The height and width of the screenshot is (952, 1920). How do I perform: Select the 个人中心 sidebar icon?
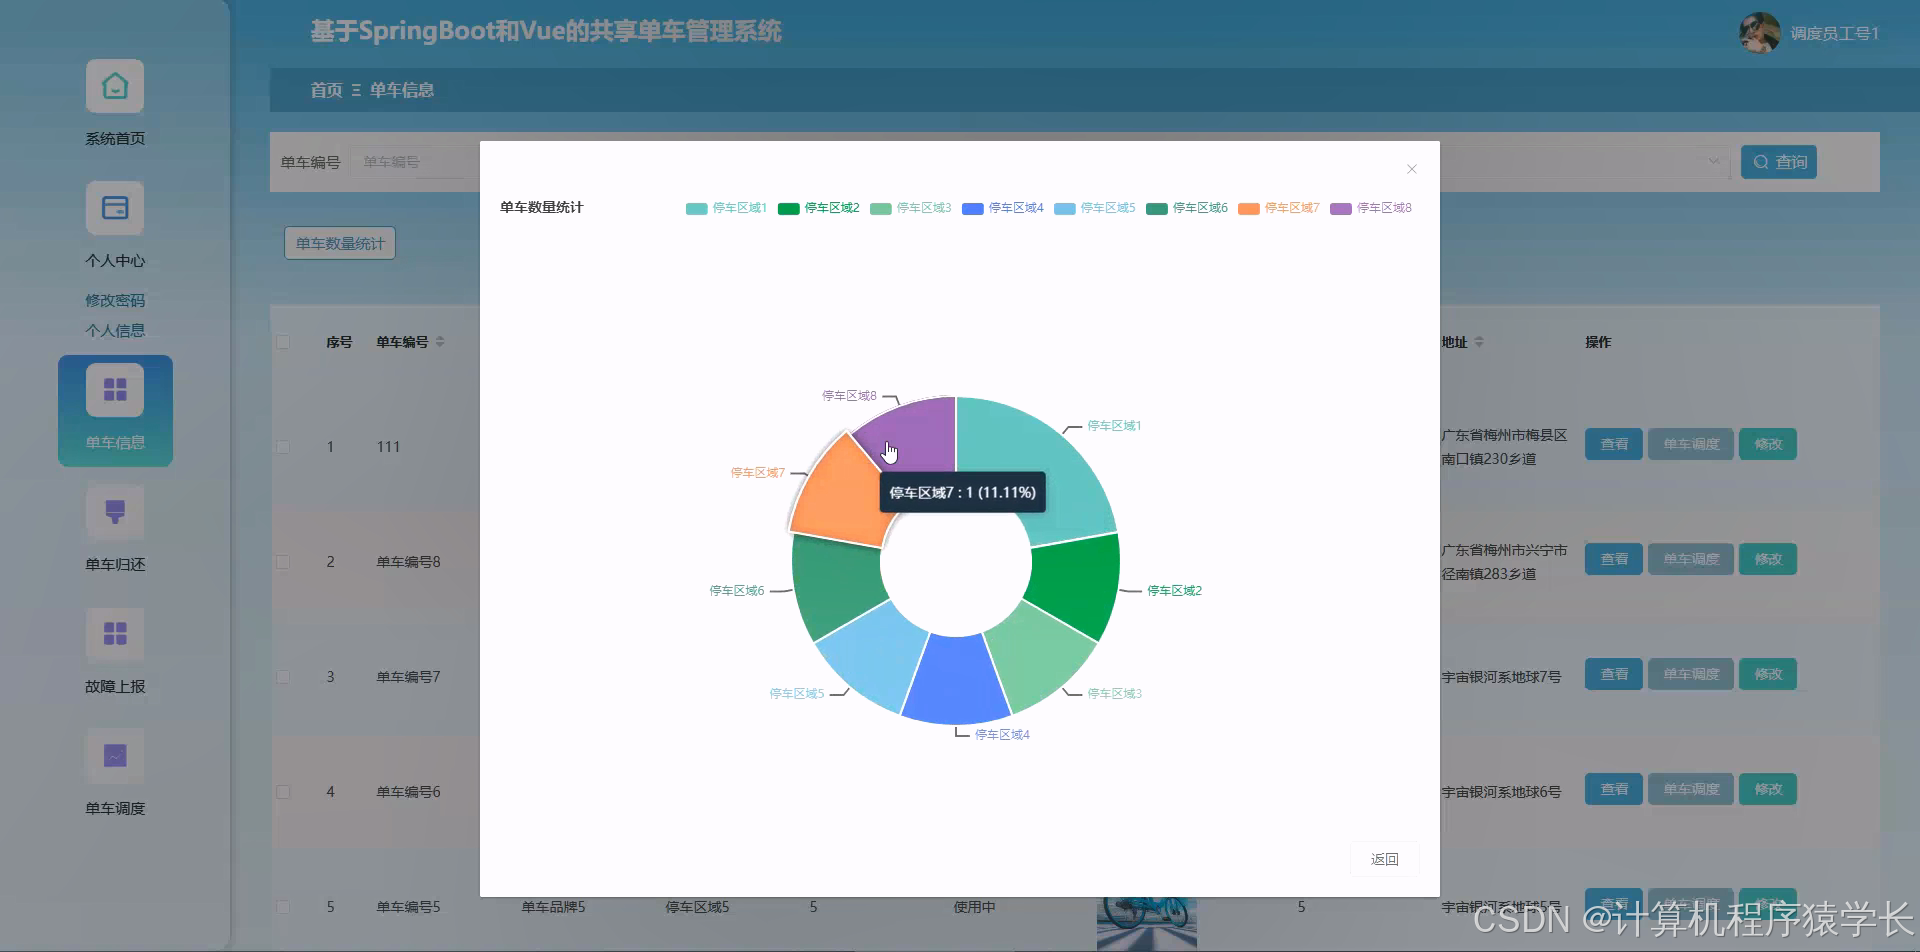(x=114, y=208)
